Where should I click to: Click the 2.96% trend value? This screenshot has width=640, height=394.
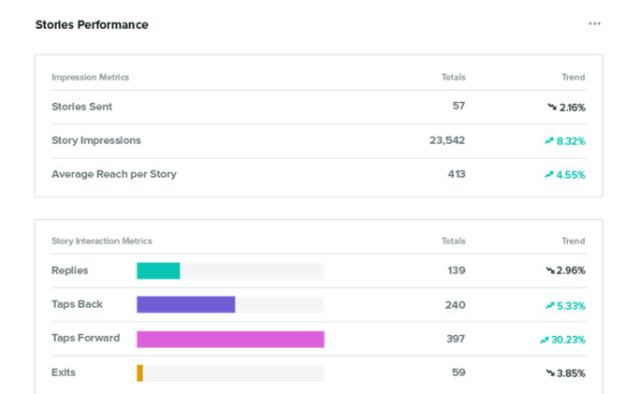(571, 270)
